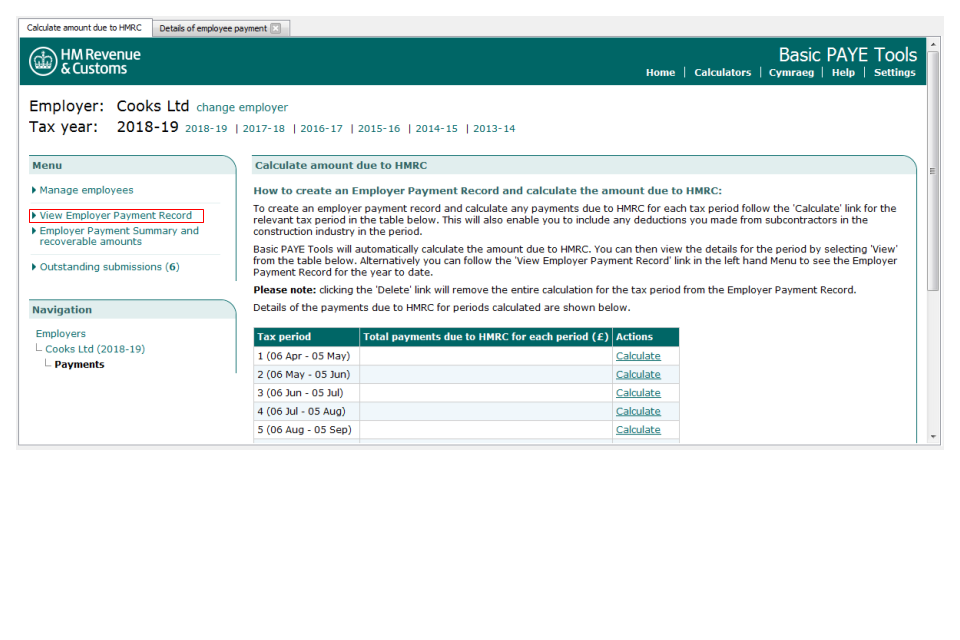Switch language via Cymraeg link
Viewport: 960px width, 640px height.
[x=791, y=72]
